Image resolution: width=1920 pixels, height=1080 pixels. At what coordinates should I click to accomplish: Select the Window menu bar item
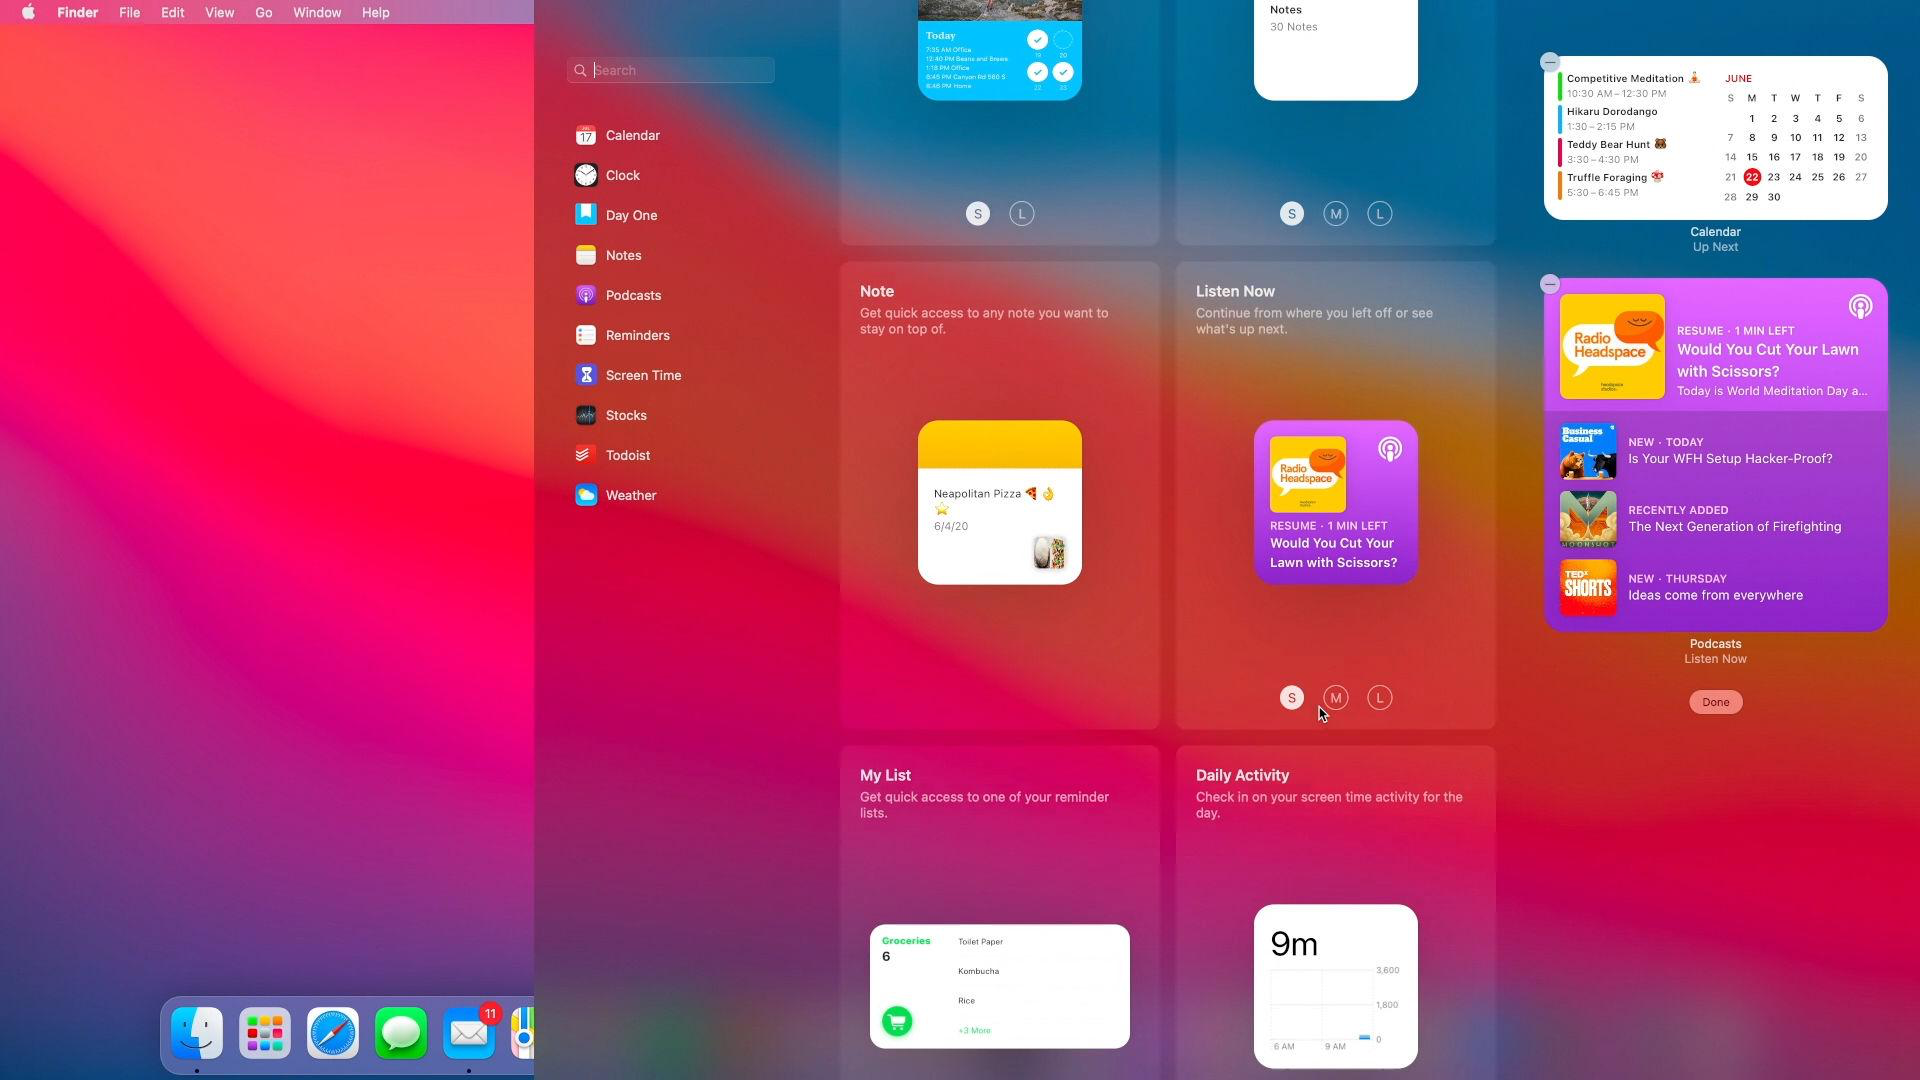coord(314,12)
